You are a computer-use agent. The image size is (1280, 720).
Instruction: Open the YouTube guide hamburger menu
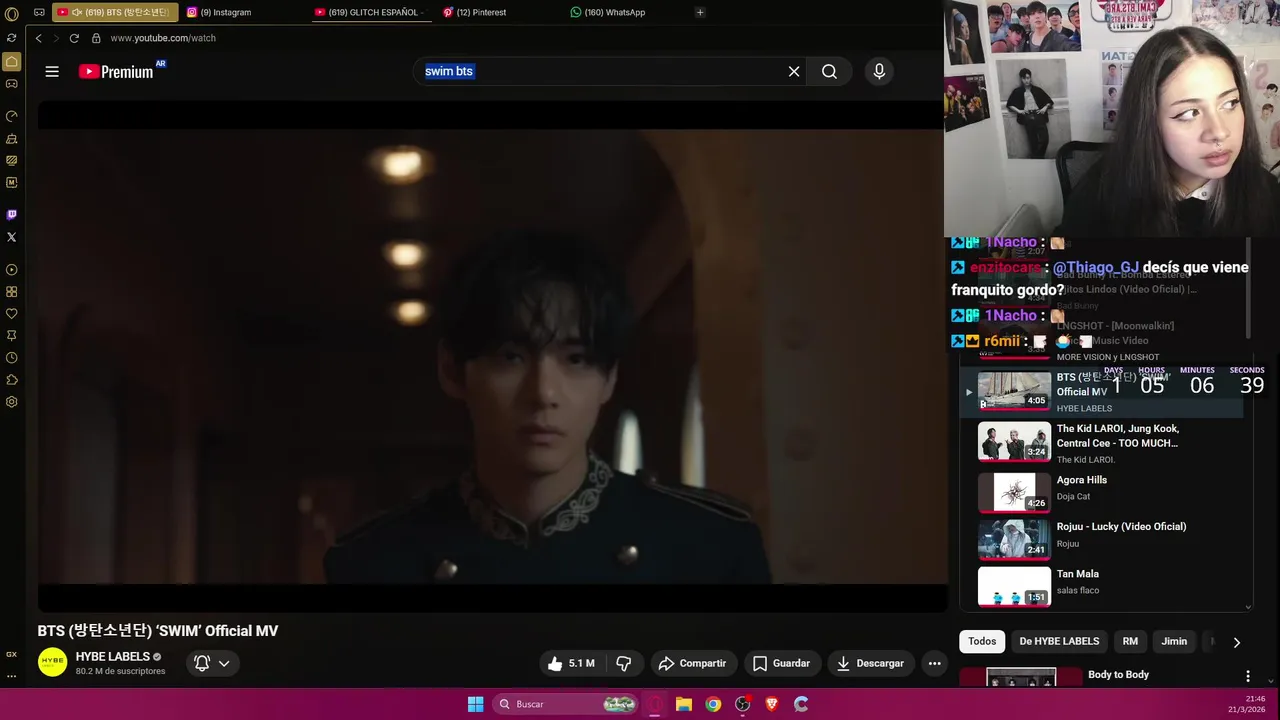pos(52,71)
